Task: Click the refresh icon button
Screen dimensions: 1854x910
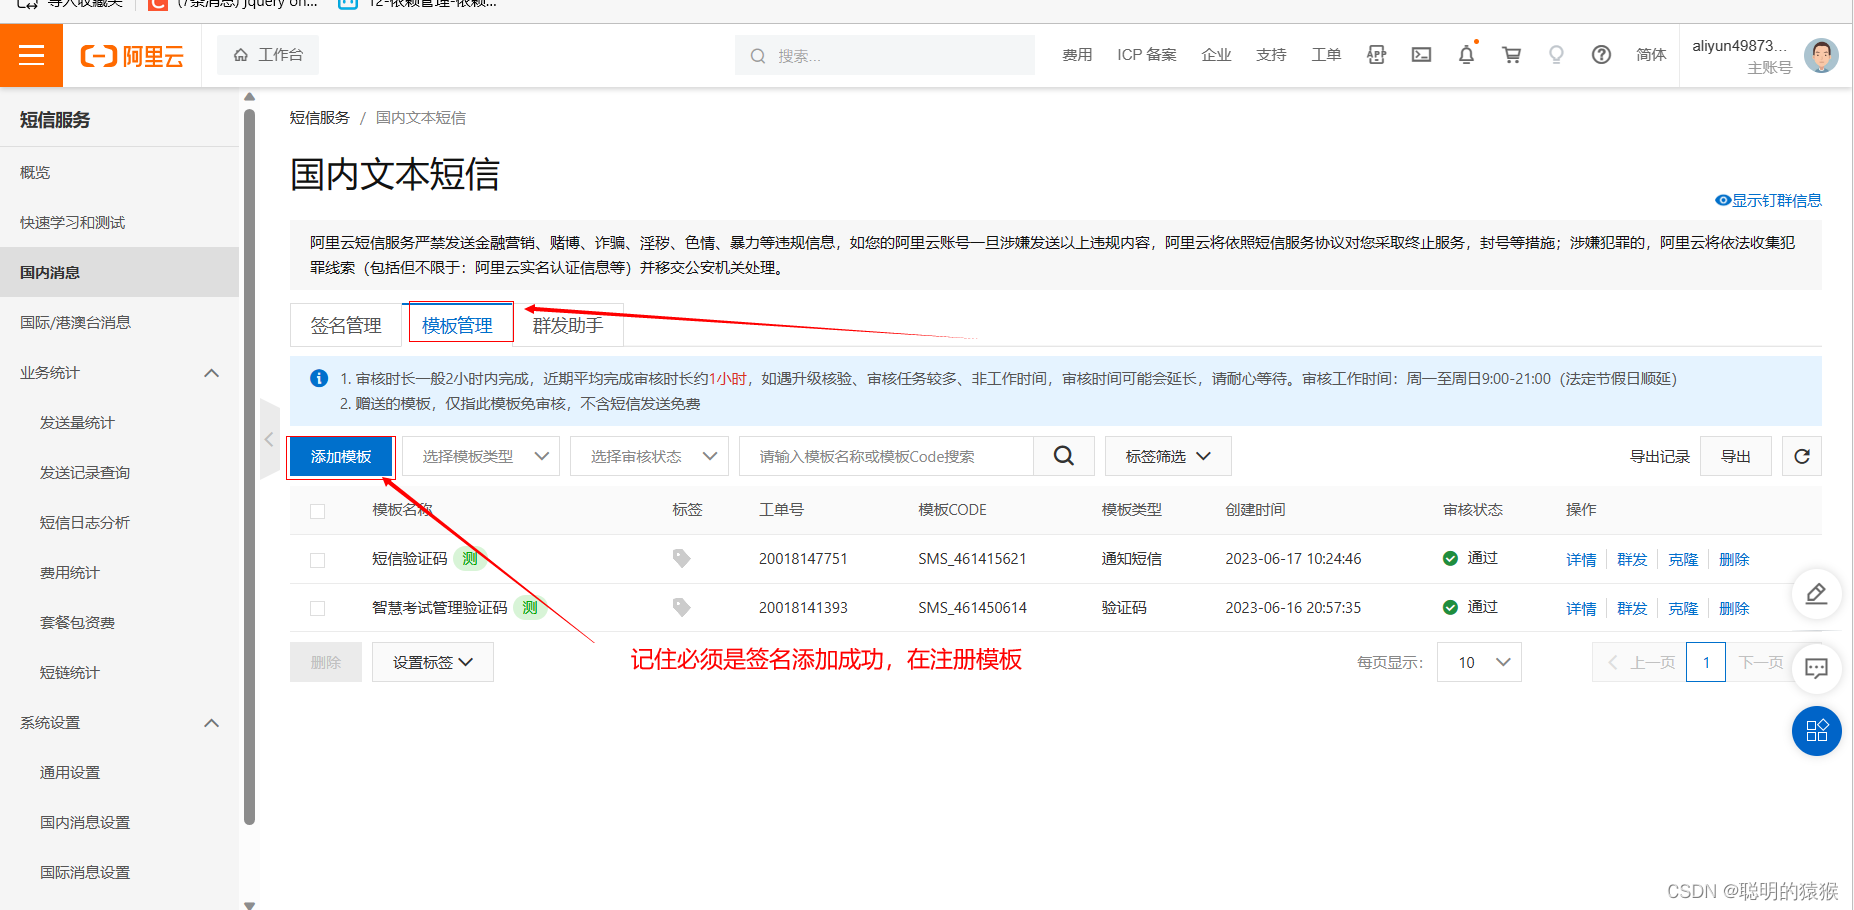Action: coord(1802,456)
